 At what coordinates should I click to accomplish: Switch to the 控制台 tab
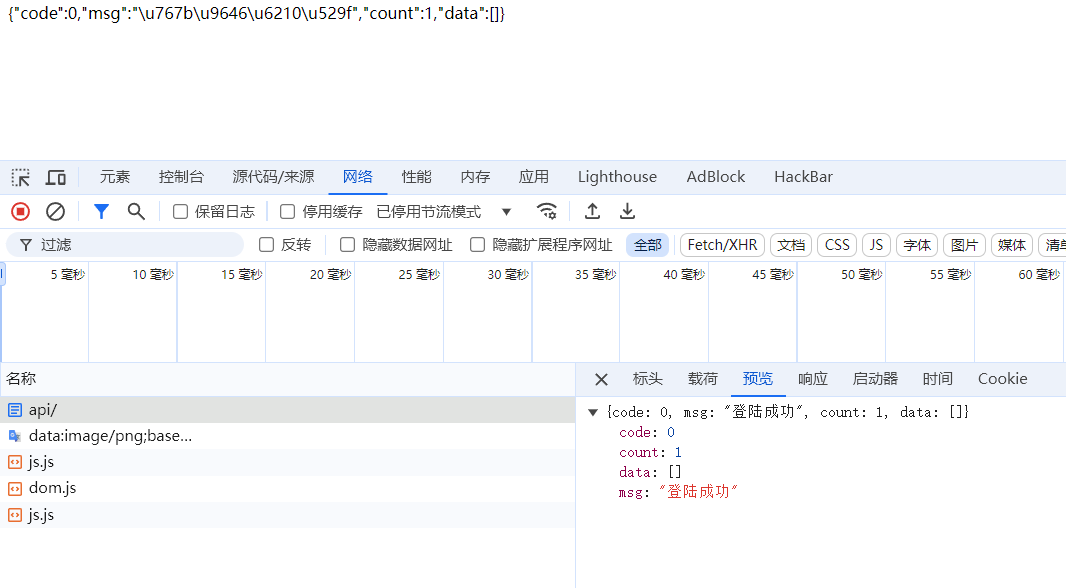[181, 177]
